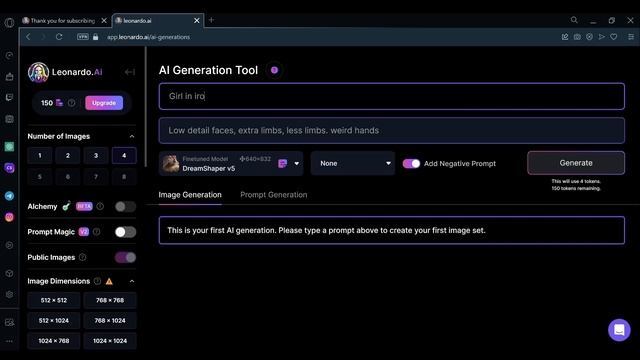Switch to the Prompt Generation tab

tap(273, 195)
